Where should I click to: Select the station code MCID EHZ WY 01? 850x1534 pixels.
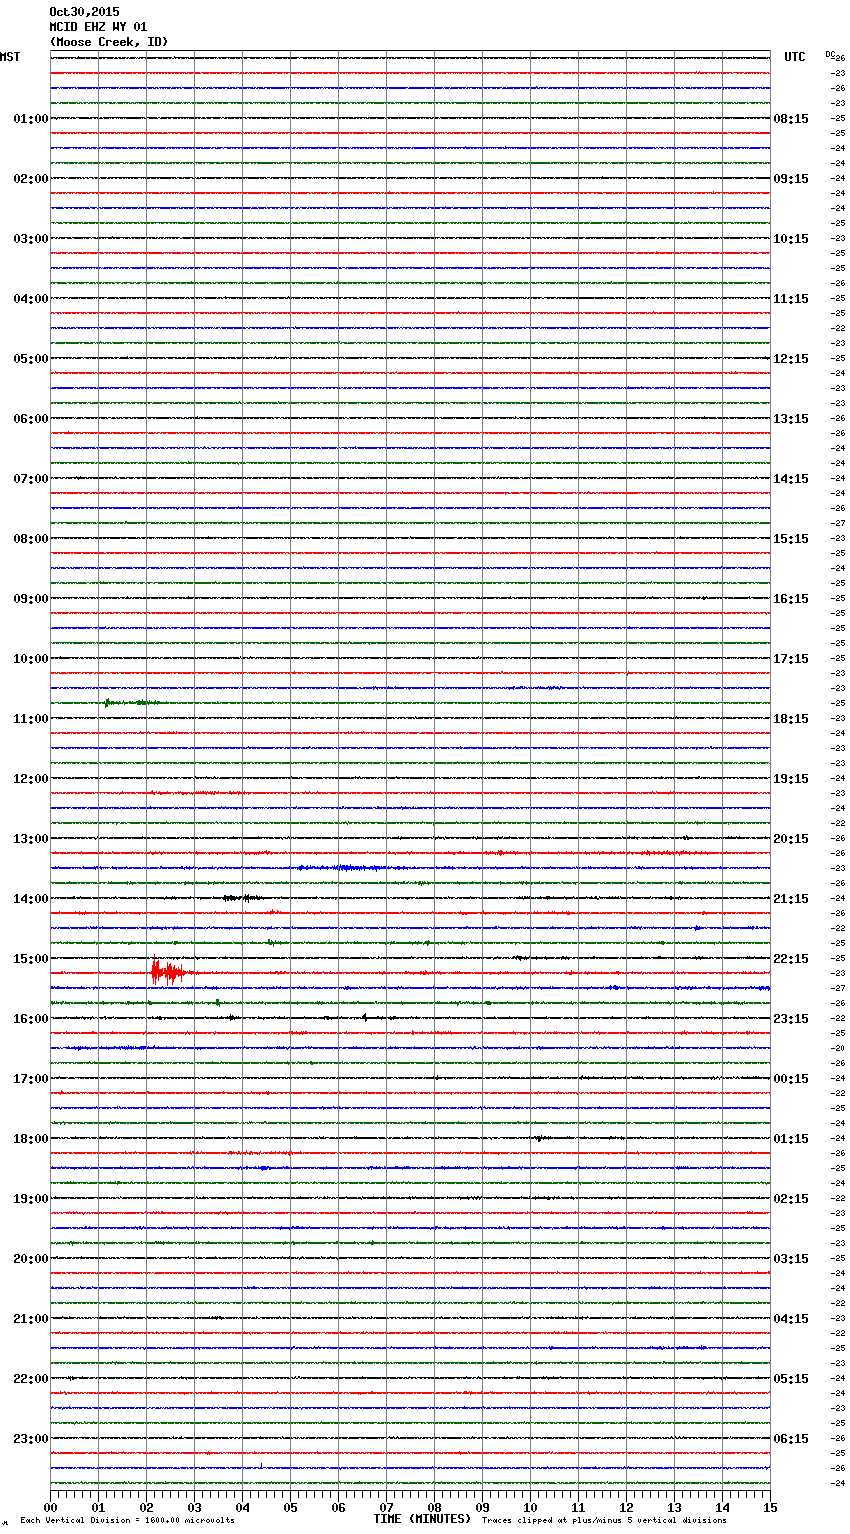pyautogui.click(x=98, y=27)
